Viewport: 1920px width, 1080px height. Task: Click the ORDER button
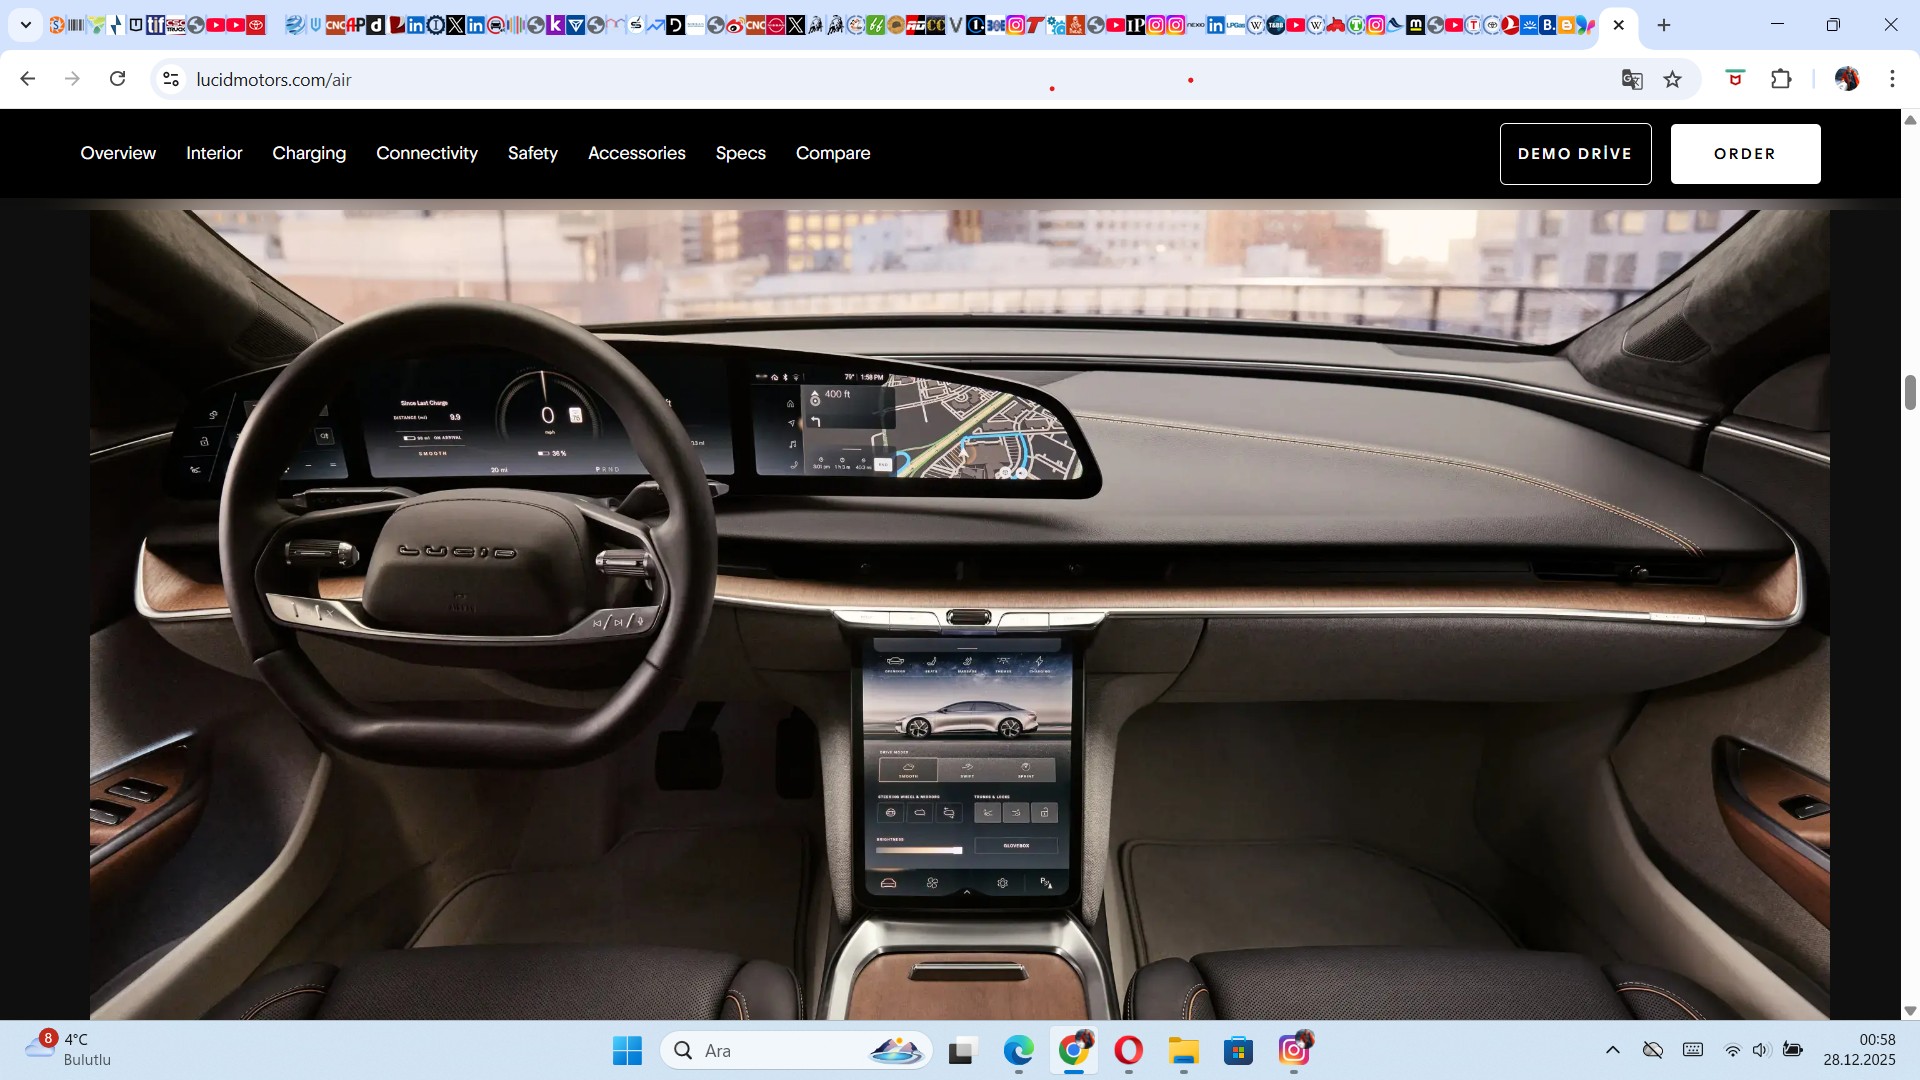coord(1745,154)
